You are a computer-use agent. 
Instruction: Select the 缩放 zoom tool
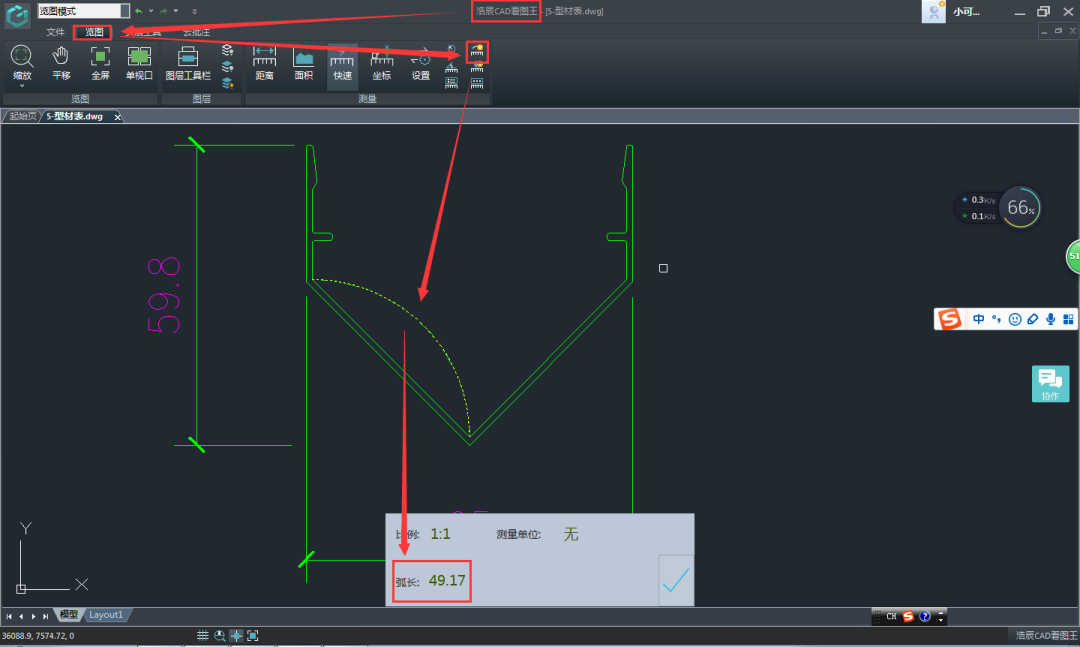click(21, 62)
